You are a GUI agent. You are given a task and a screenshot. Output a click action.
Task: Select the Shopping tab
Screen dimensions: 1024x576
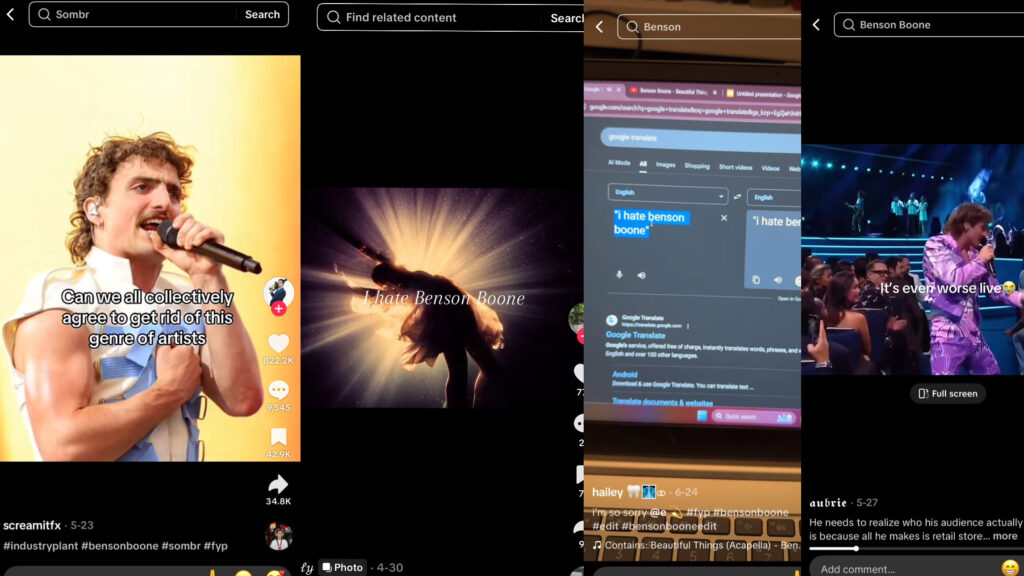pos(697,166)
